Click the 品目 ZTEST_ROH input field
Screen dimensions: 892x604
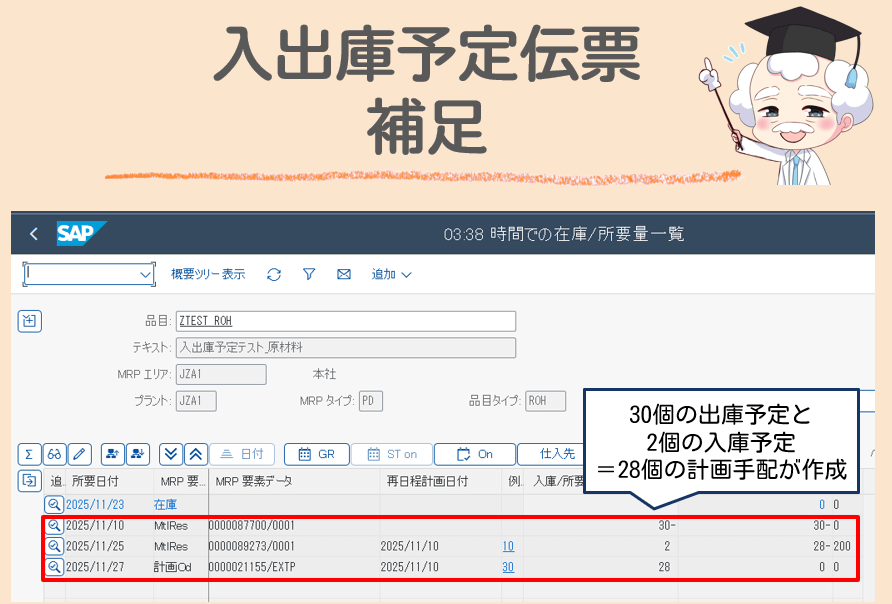click(x=345, y=321)
